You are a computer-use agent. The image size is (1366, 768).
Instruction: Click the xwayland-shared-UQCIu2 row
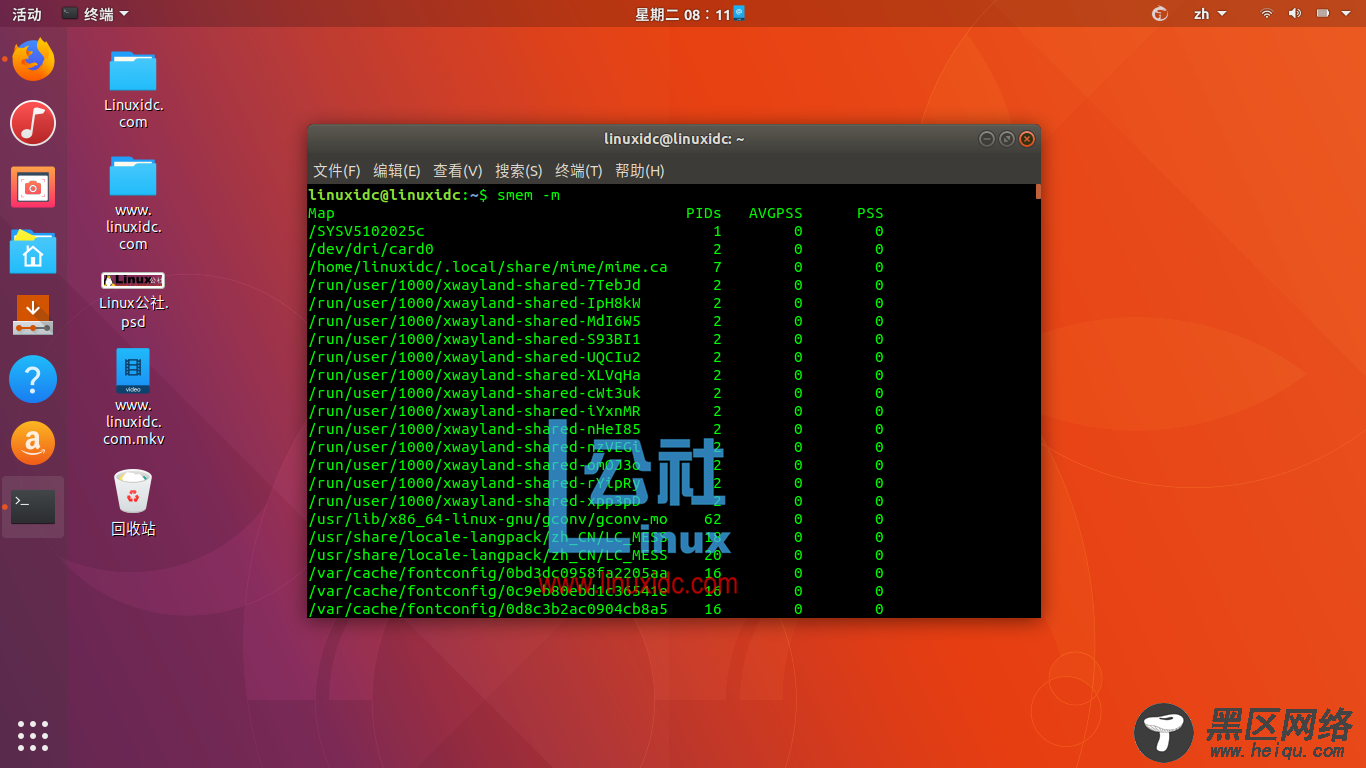point(595,357)
